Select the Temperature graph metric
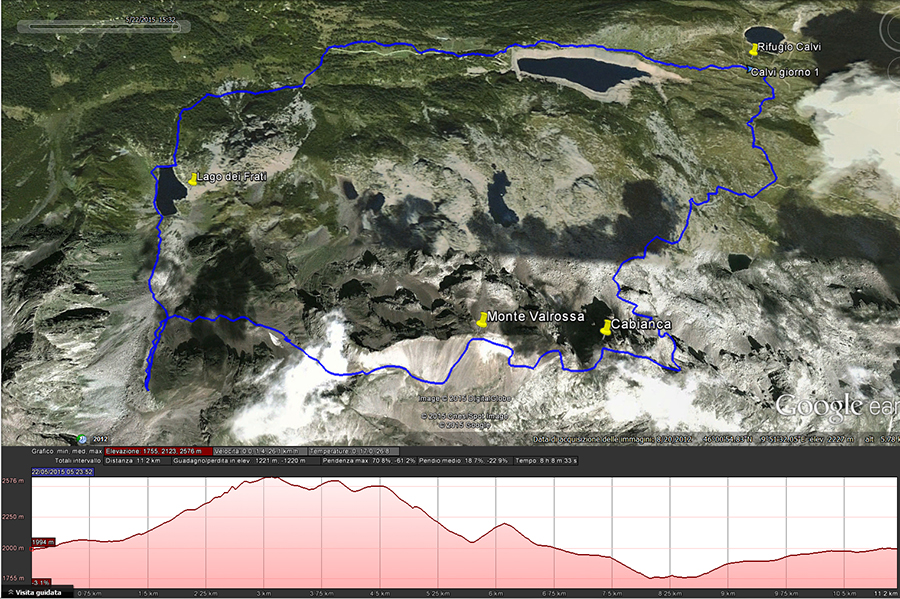The image size is (900, 599). (353, 452)
